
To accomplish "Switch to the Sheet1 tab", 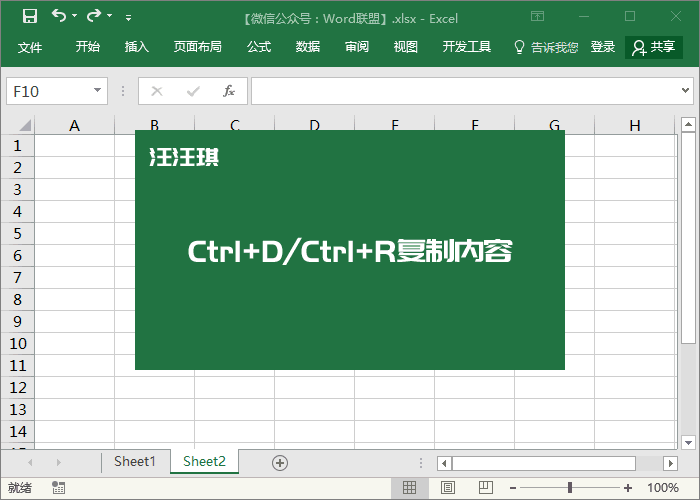I will tap(135, 461).
